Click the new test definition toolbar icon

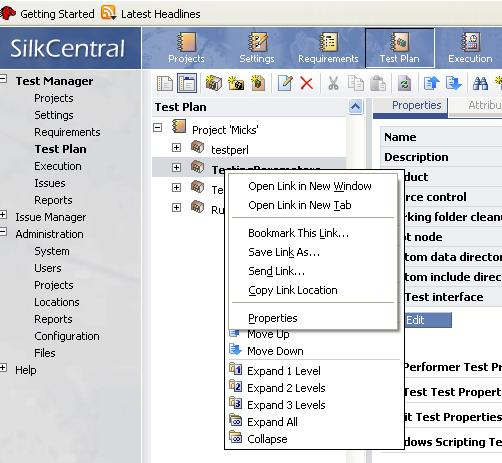pyautogui.click(x=258, y=83)
